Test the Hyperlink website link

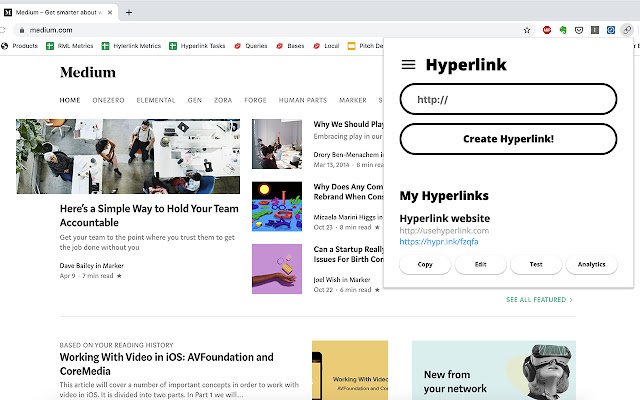click(536, 264)
